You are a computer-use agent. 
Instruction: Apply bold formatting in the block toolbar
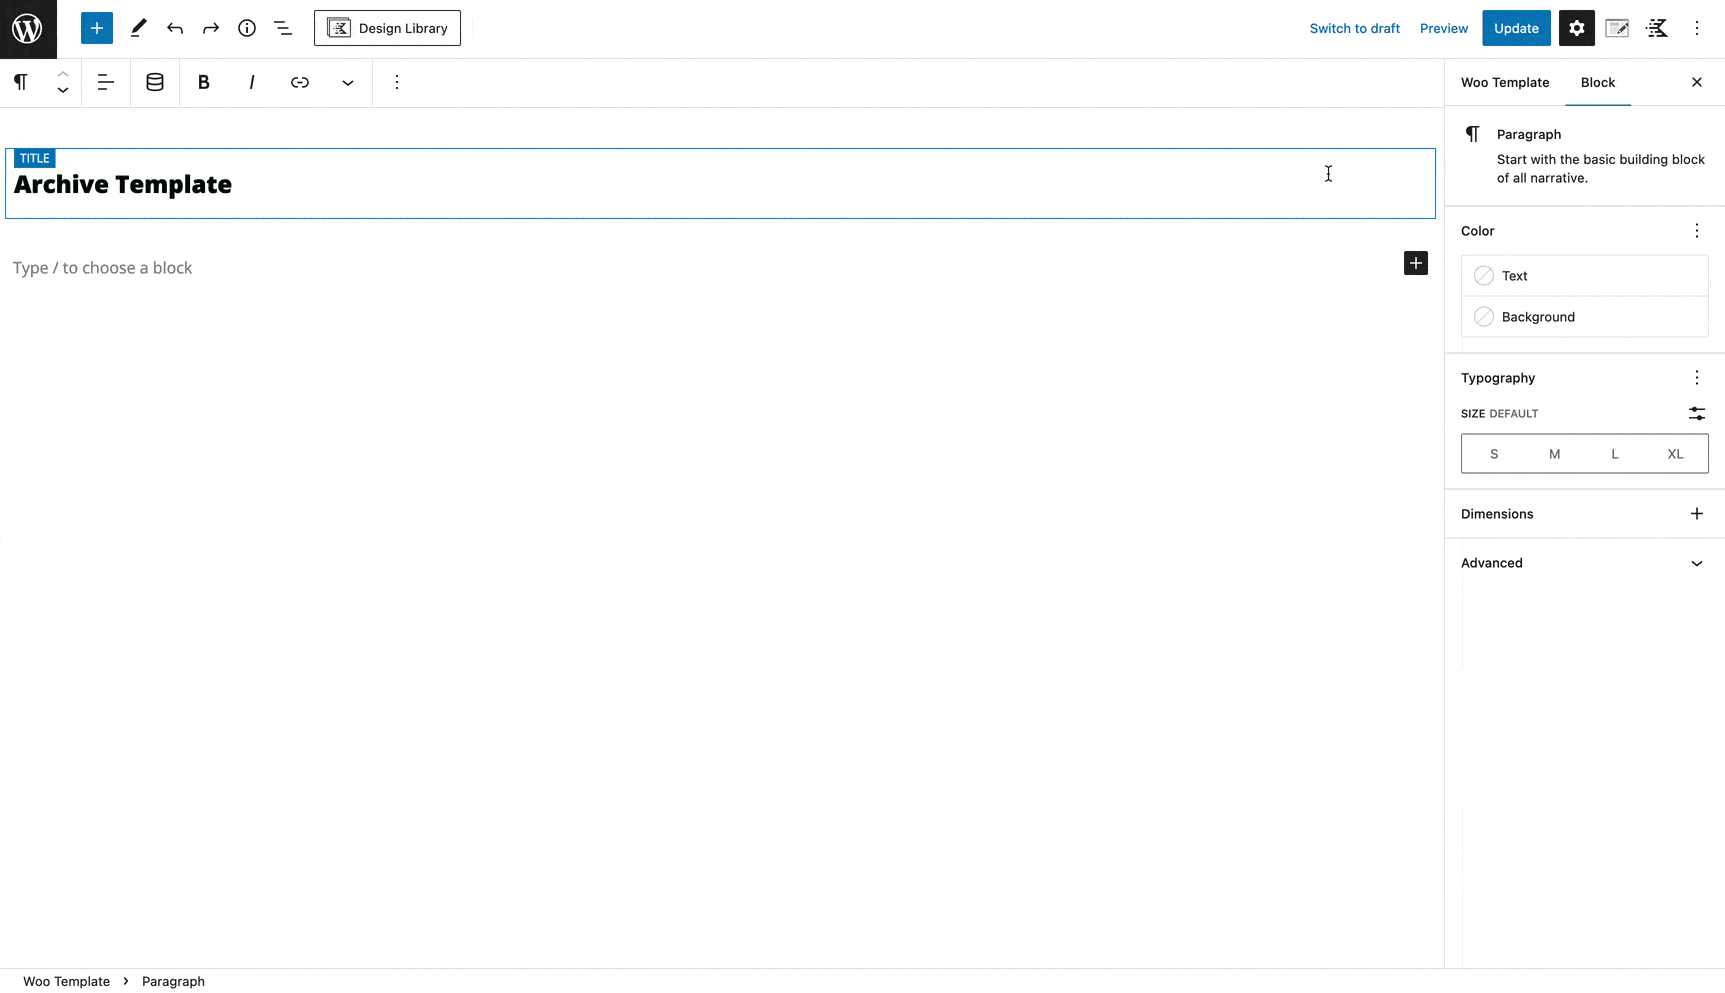click(x=204, y=82)
